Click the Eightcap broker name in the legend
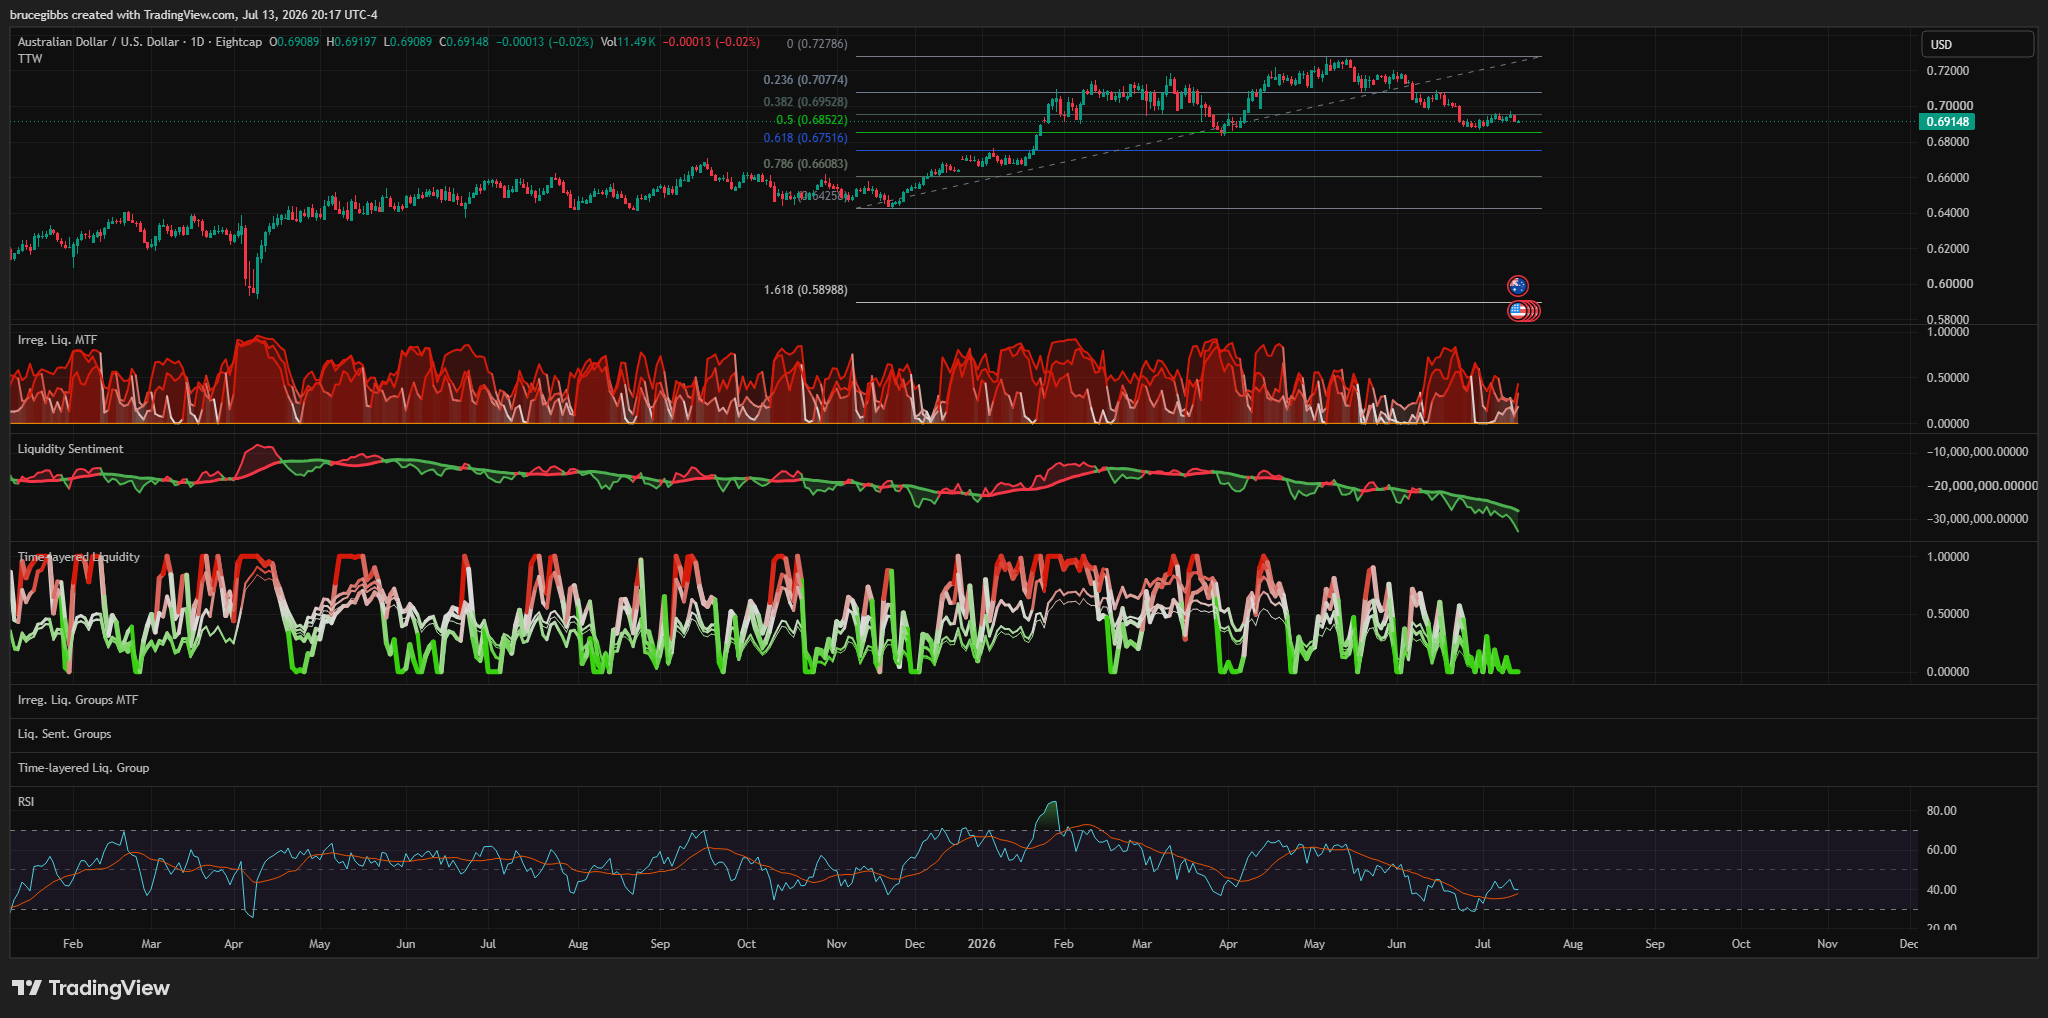The width and height of the screenshot is (2048, 1018). (x=239, y=42)
